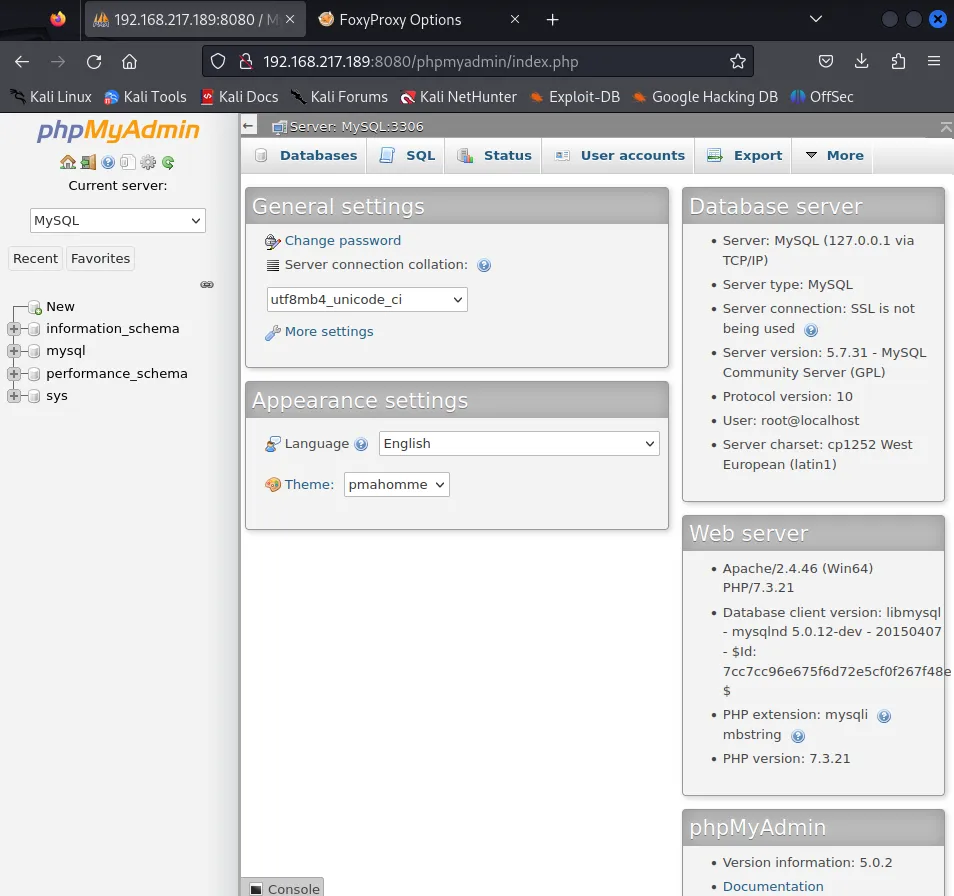Expand the sys database node
The image size is (954, 896).
(13, 396)
